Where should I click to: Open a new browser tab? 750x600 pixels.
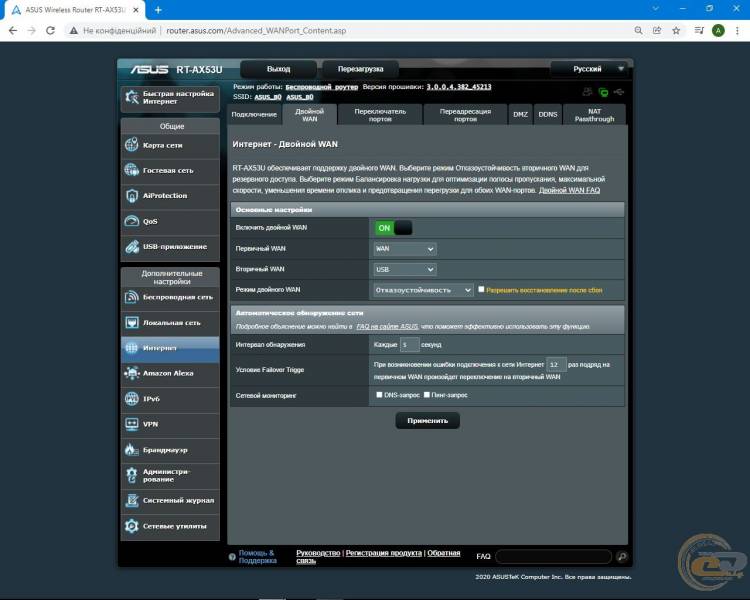158,10
